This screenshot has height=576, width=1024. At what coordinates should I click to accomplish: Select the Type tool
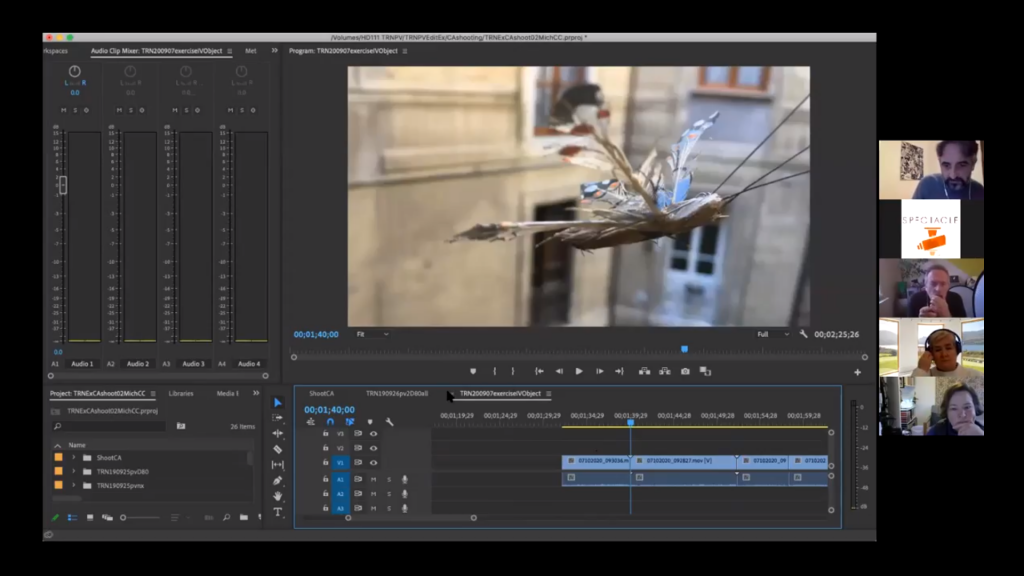pyautogui.click(x=278, y=512)
